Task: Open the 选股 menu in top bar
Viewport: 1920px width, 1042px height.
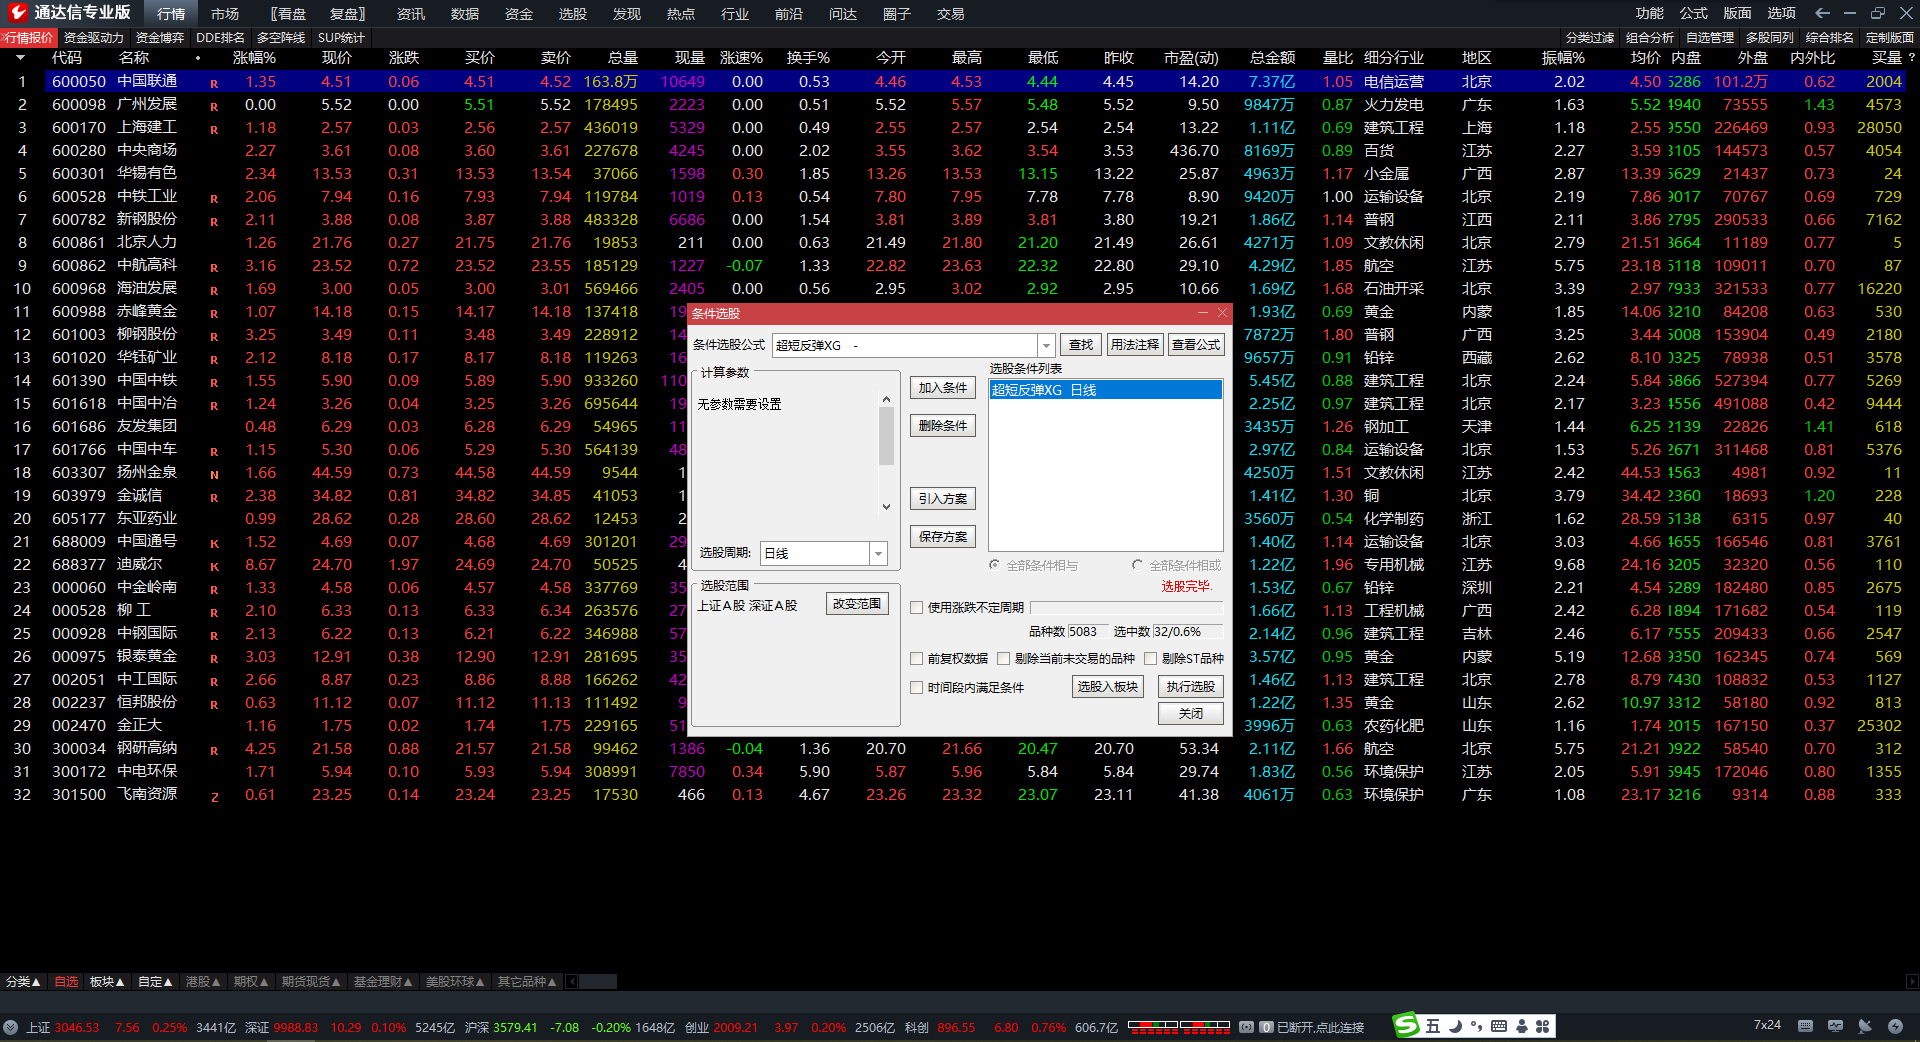Action: click(x=572, y=14)
